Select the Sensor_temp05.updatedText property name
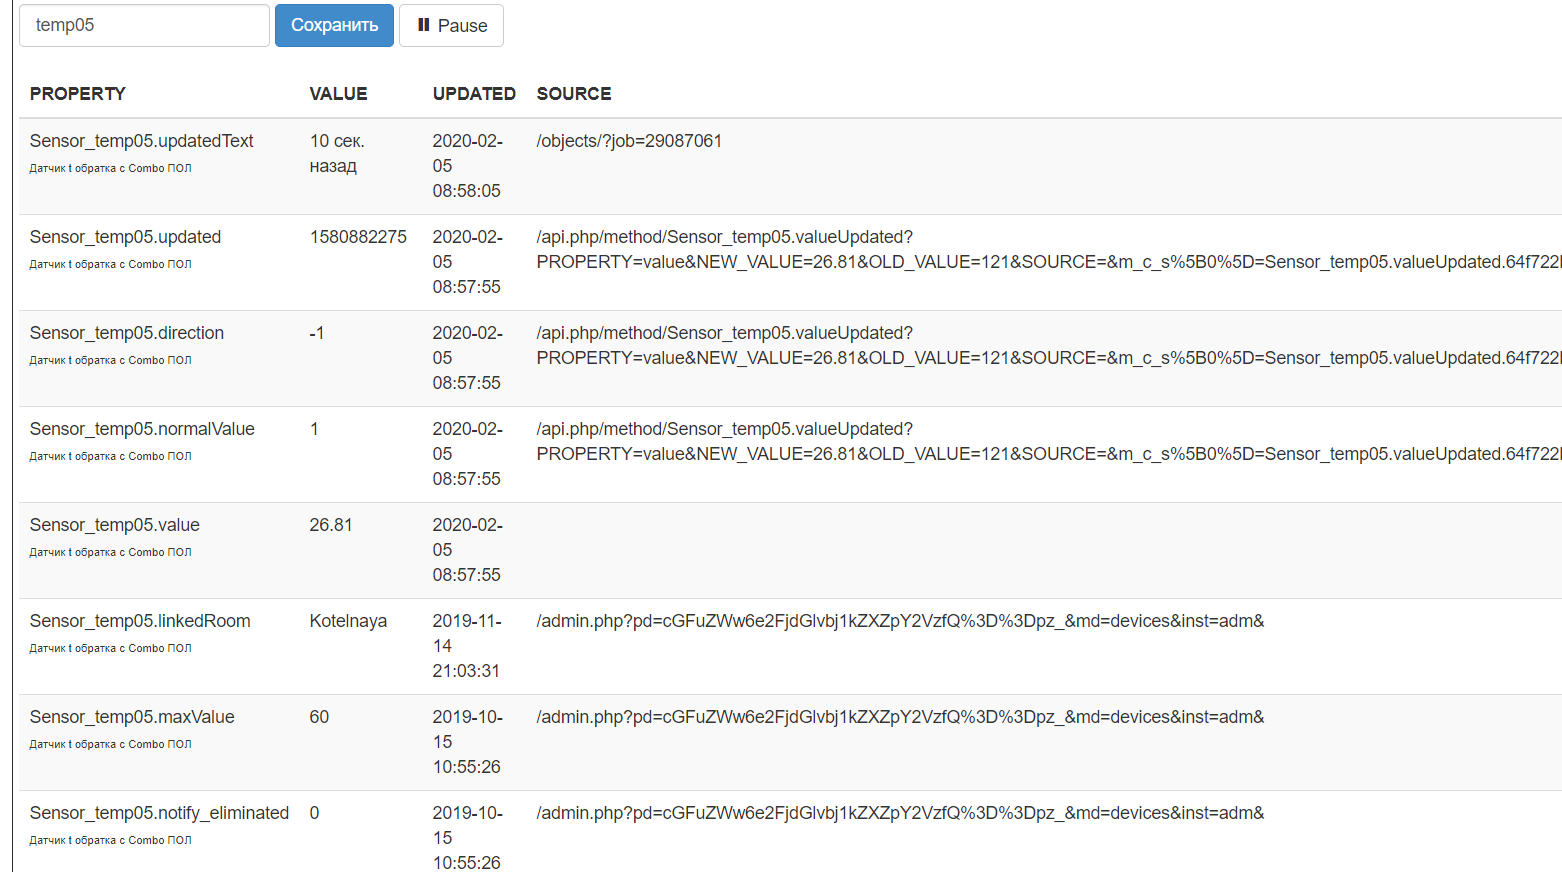This screenshot has width=1562, height=872. pos(142,141)
